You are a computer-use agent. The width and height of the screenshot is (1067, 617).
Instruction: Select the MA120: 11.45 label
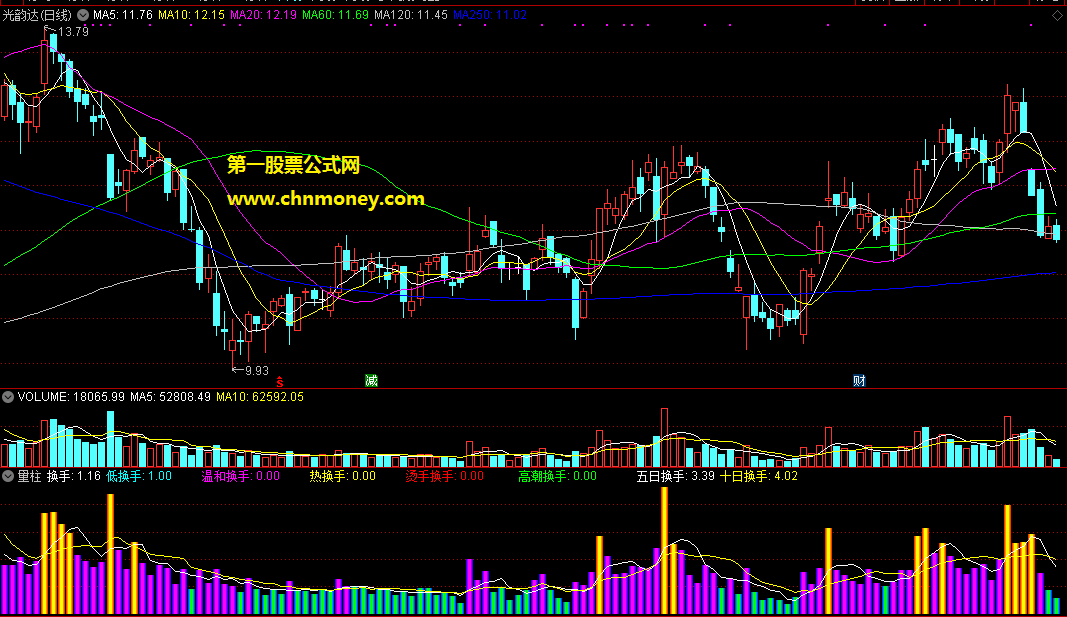pos(411,15)
